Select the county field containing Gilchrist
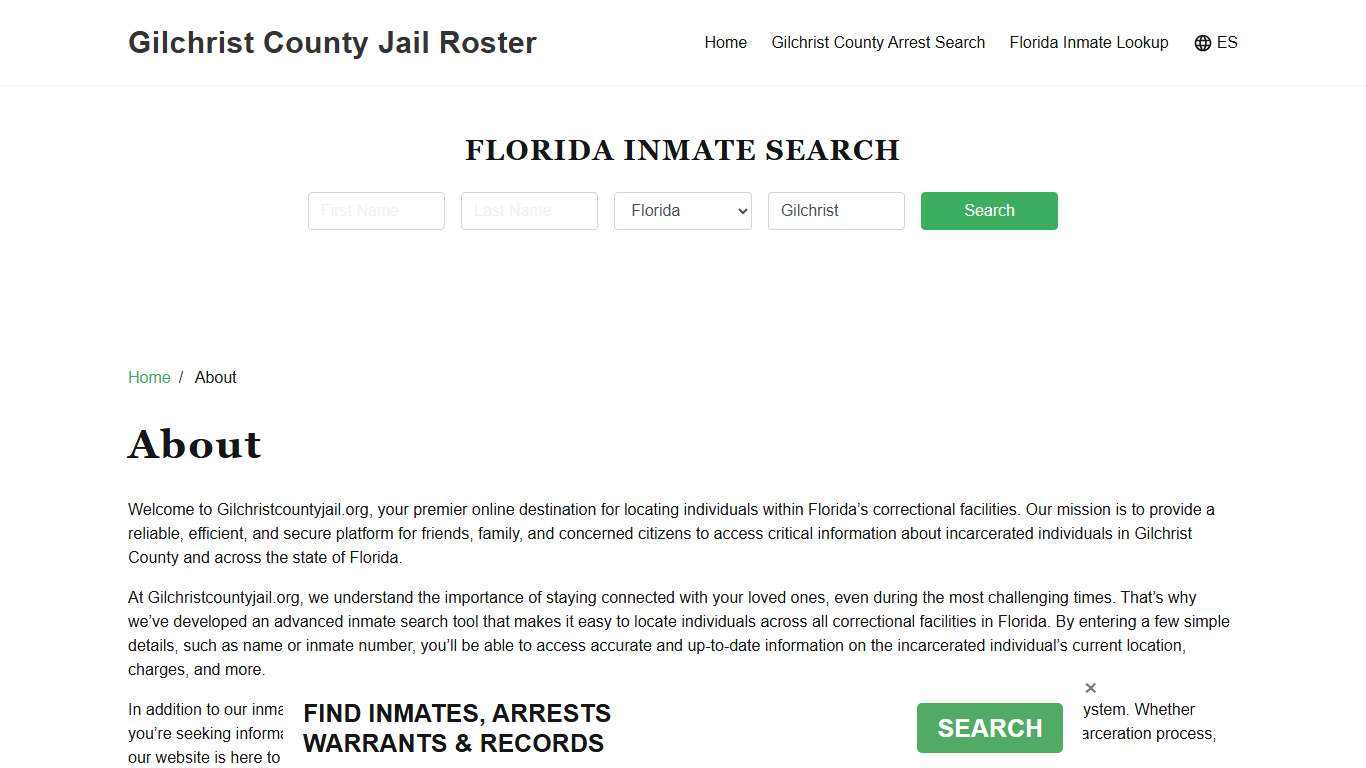The width and height of the screenshot is (1366, 768). [836, 211]
